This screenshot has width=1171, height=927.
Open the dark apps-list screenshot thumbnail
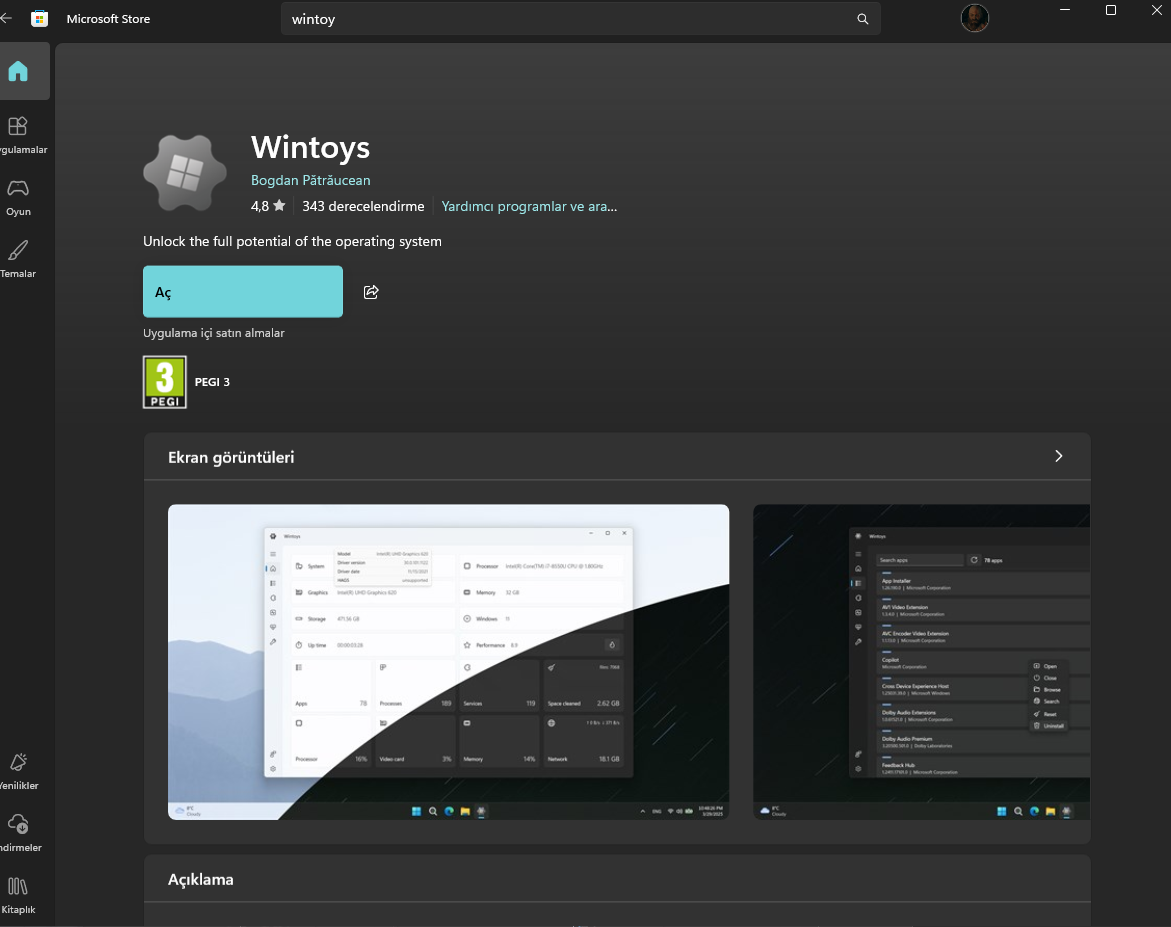tap(922, 662)
